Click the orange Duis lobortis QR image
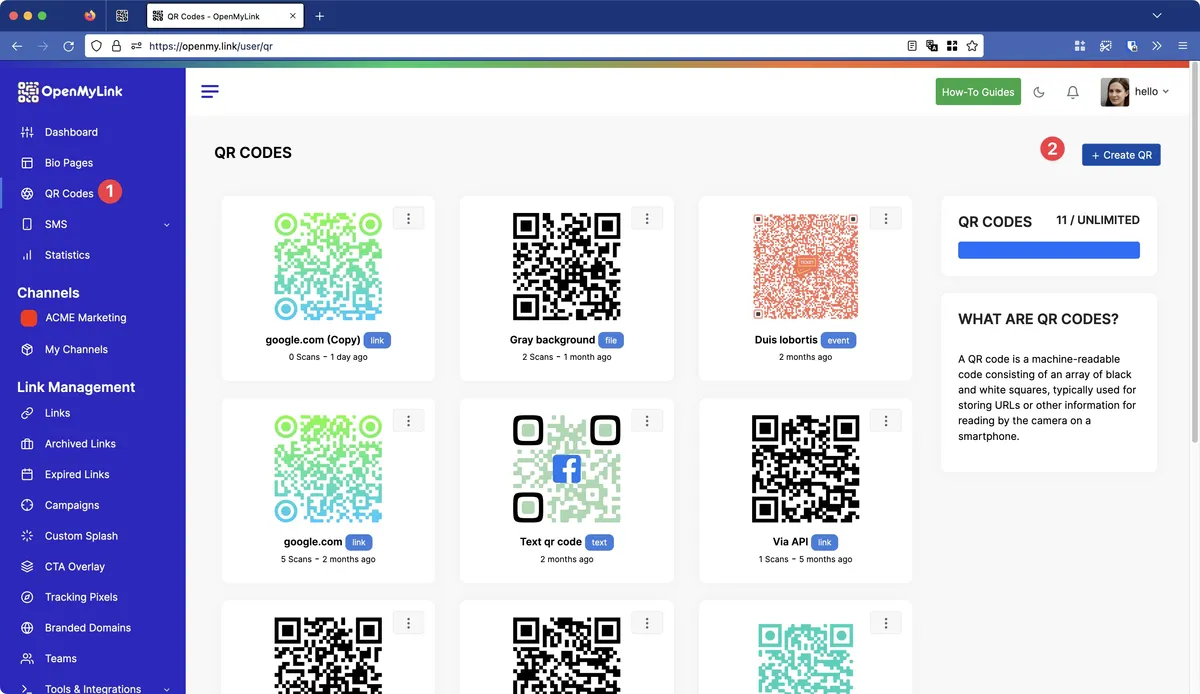 coord(805,266)
